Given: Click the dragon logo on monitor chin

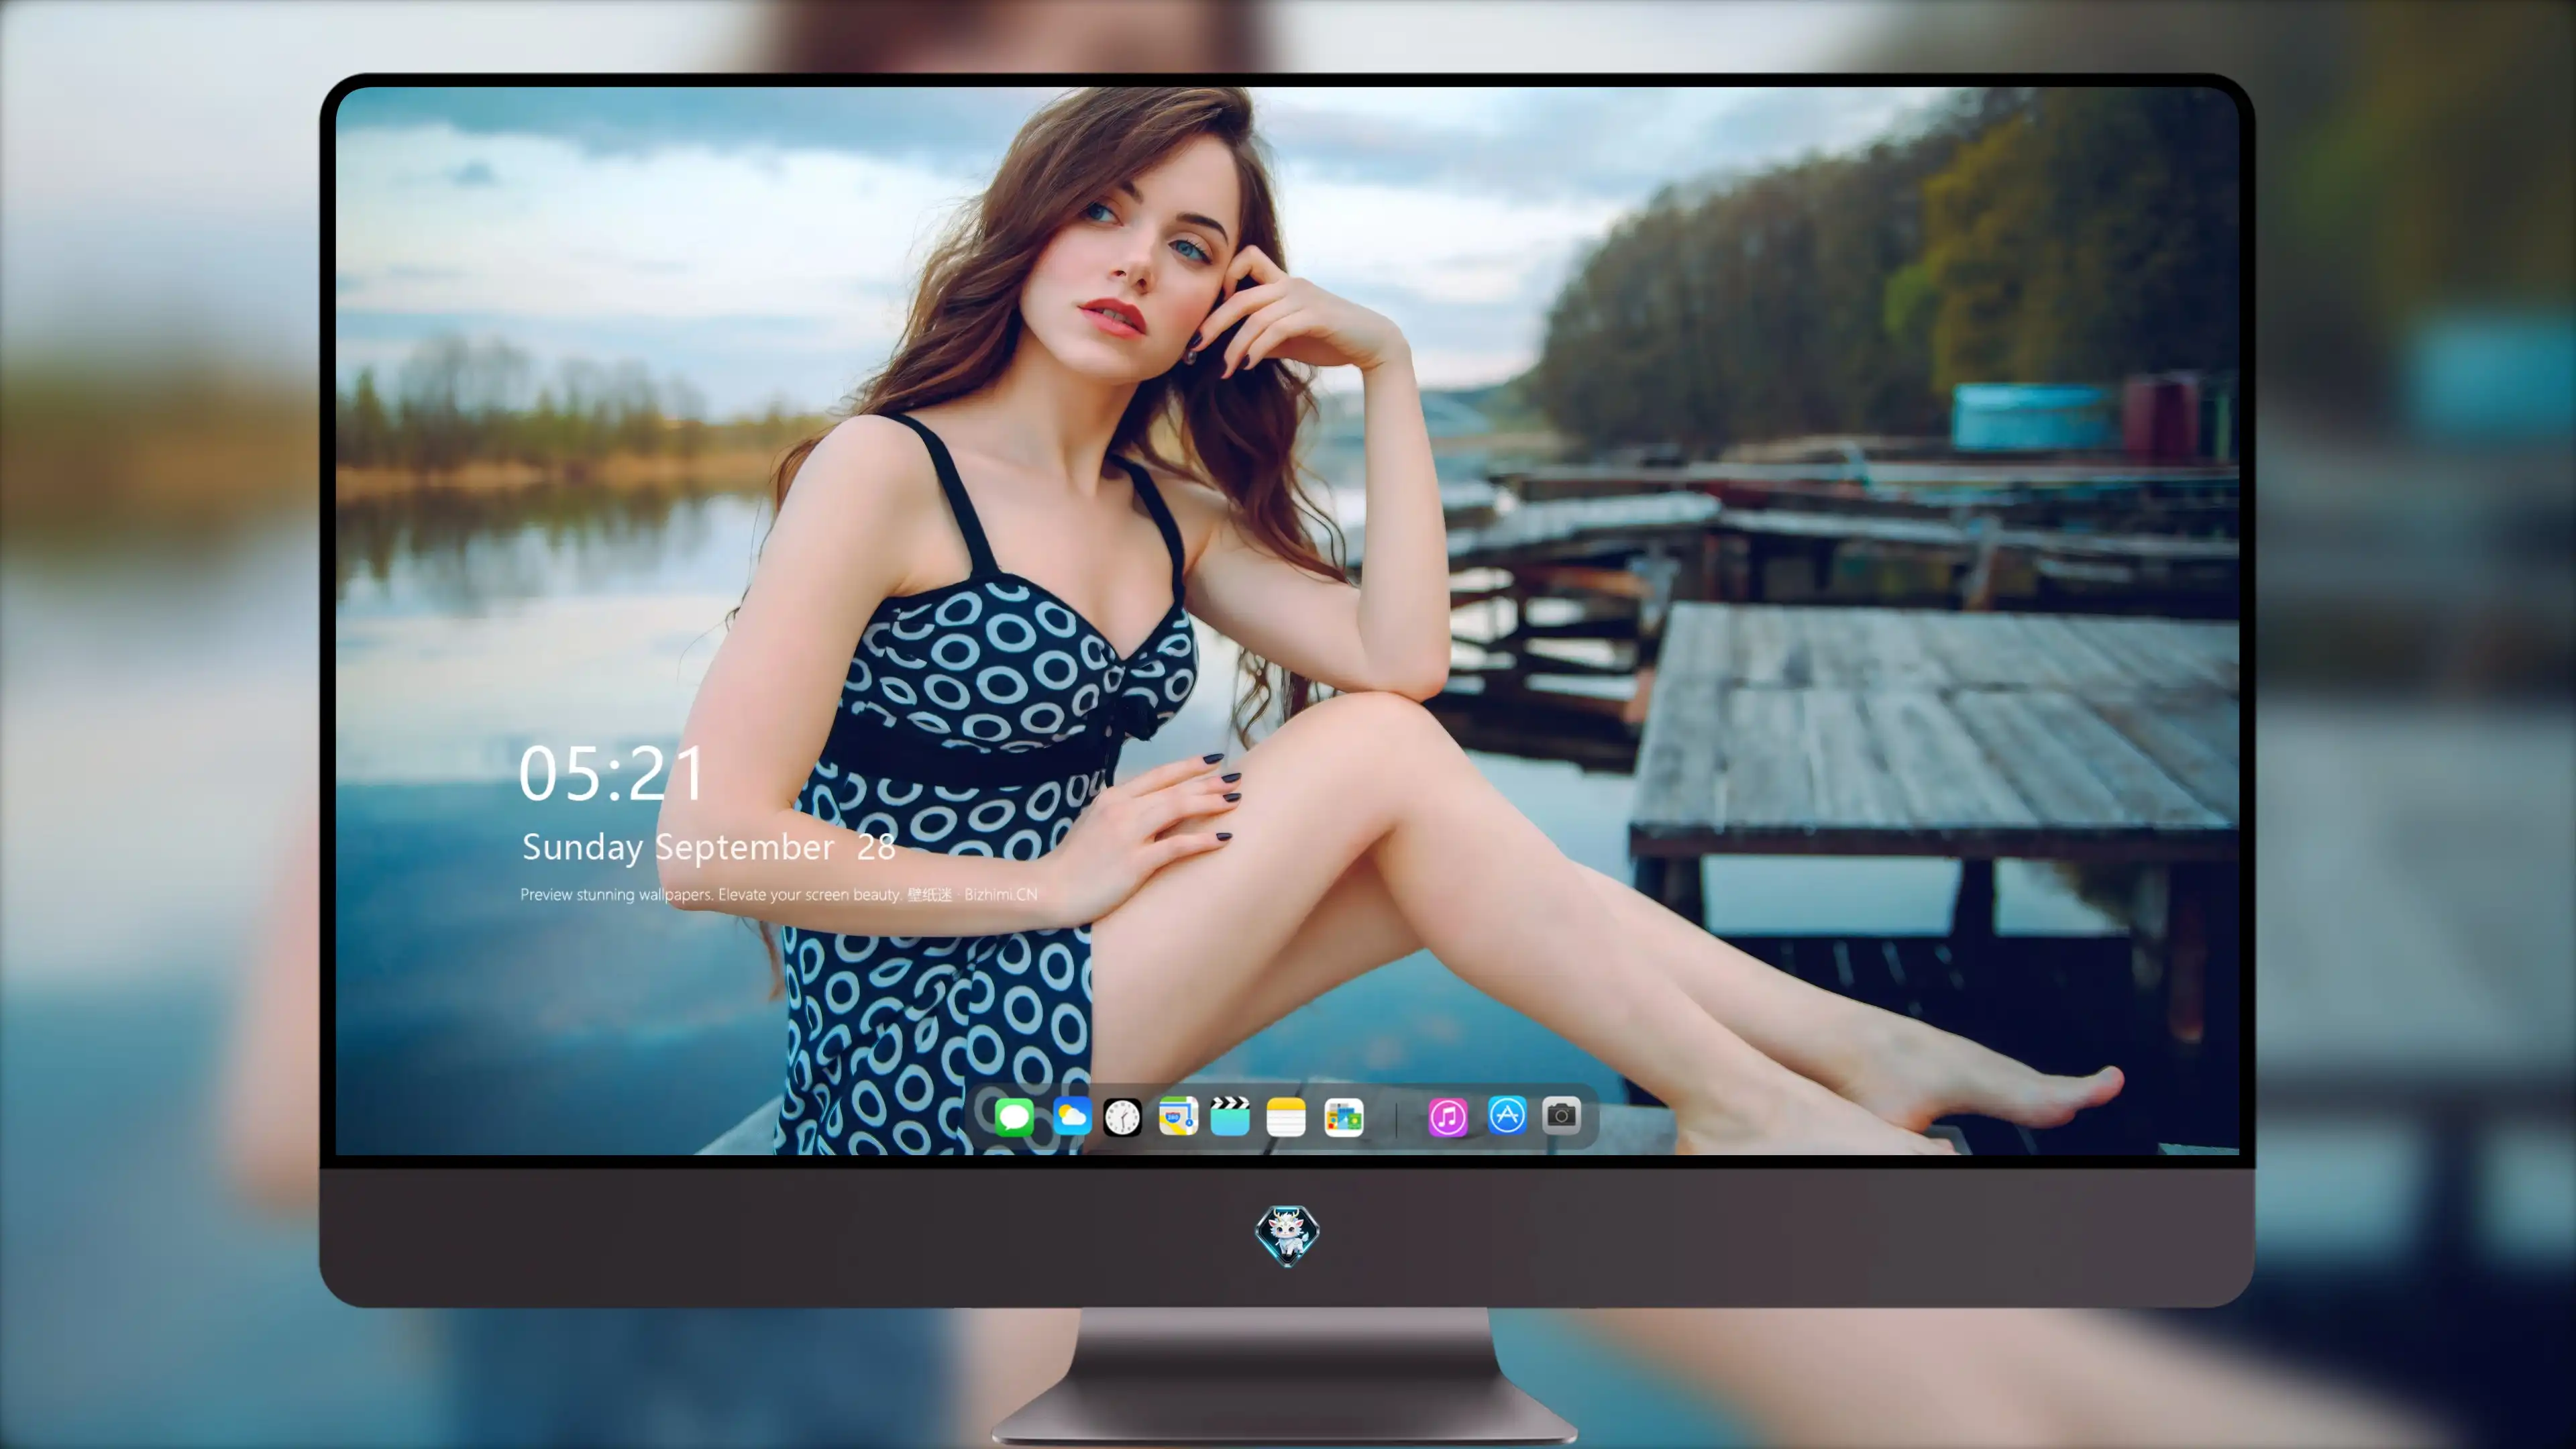Looking at the screenshot, I should tap(1287, 1235).
